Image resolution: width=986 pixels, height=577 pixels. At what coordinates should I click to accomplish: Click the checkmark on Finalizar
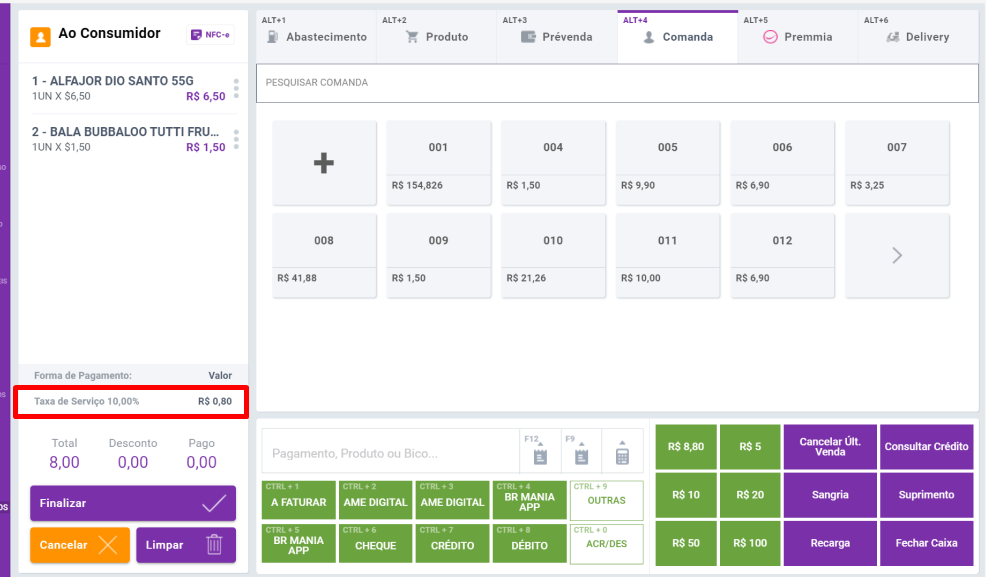point(214,503)
